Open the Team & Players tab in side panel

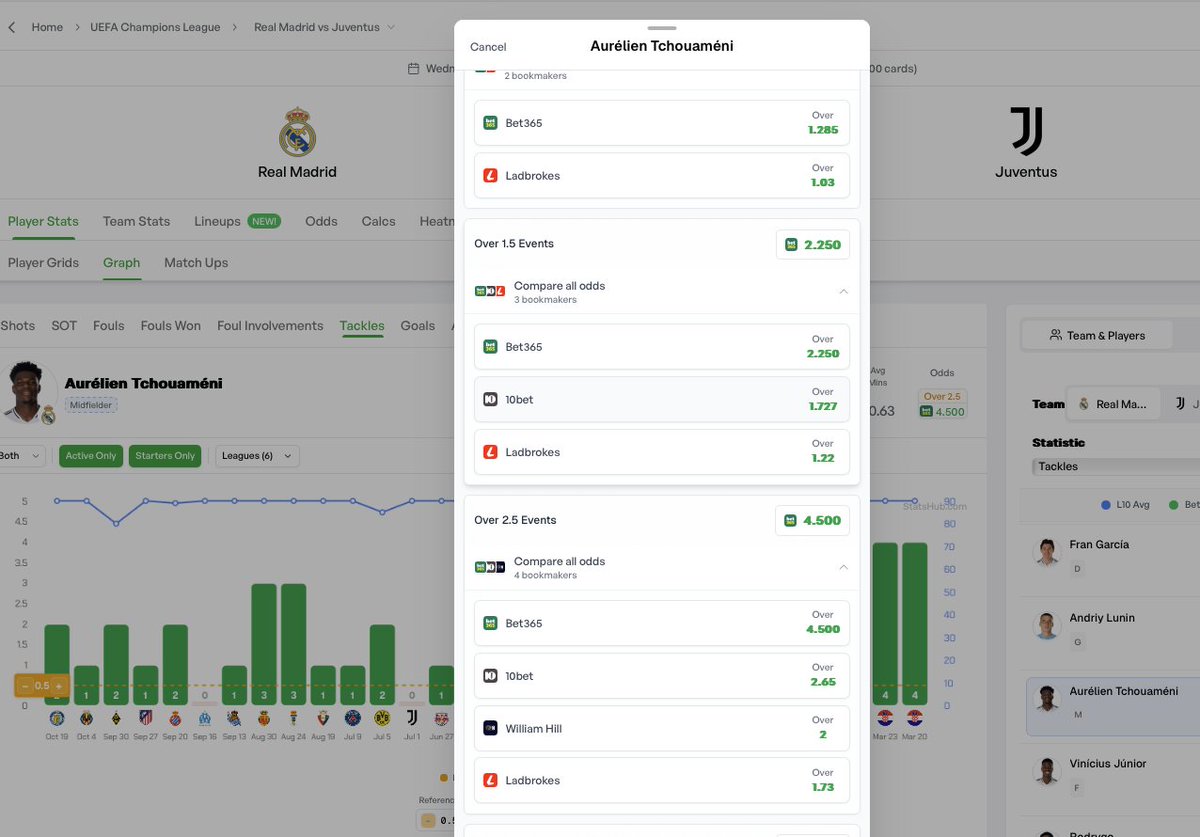point(1097,336)
